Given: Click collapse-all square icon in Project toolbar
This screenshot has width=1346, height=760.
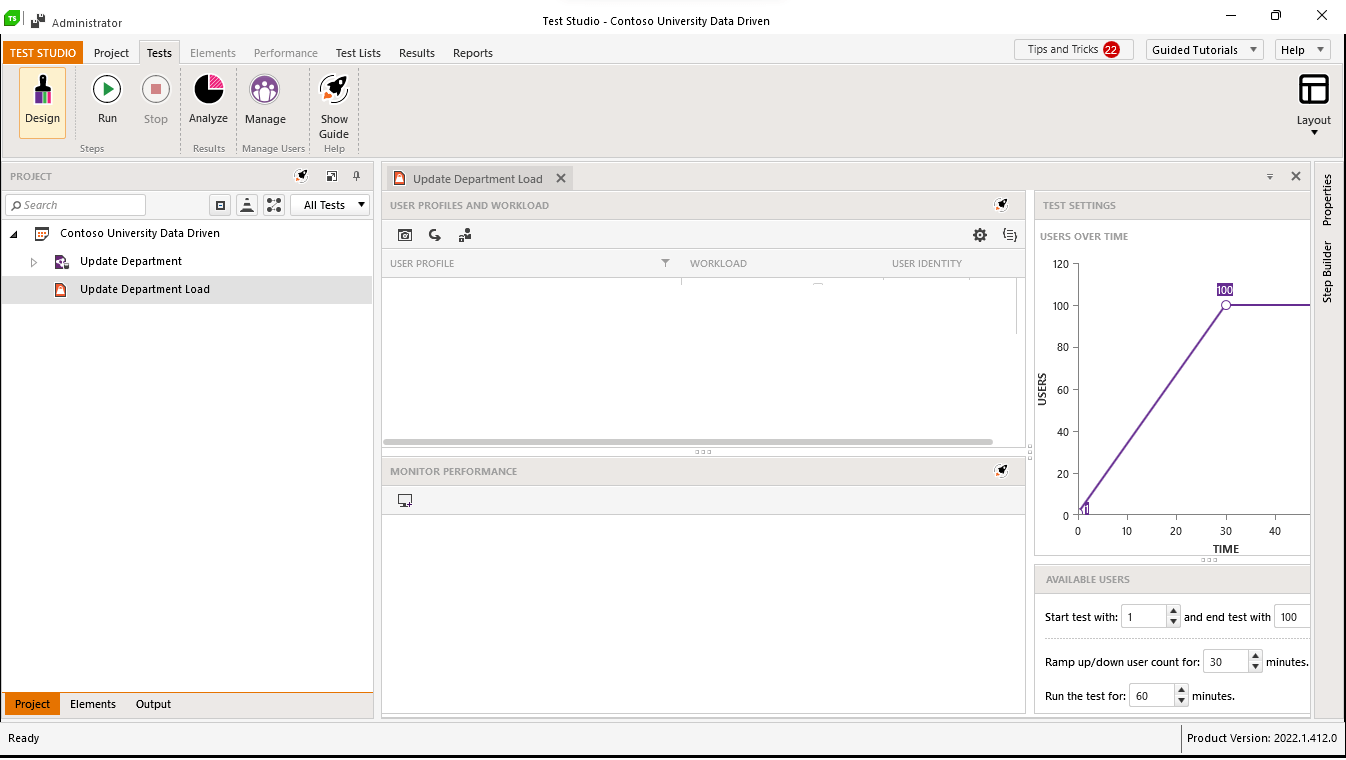Looking at the screenshot, I should pyautogui.click(x=221, y=205).
